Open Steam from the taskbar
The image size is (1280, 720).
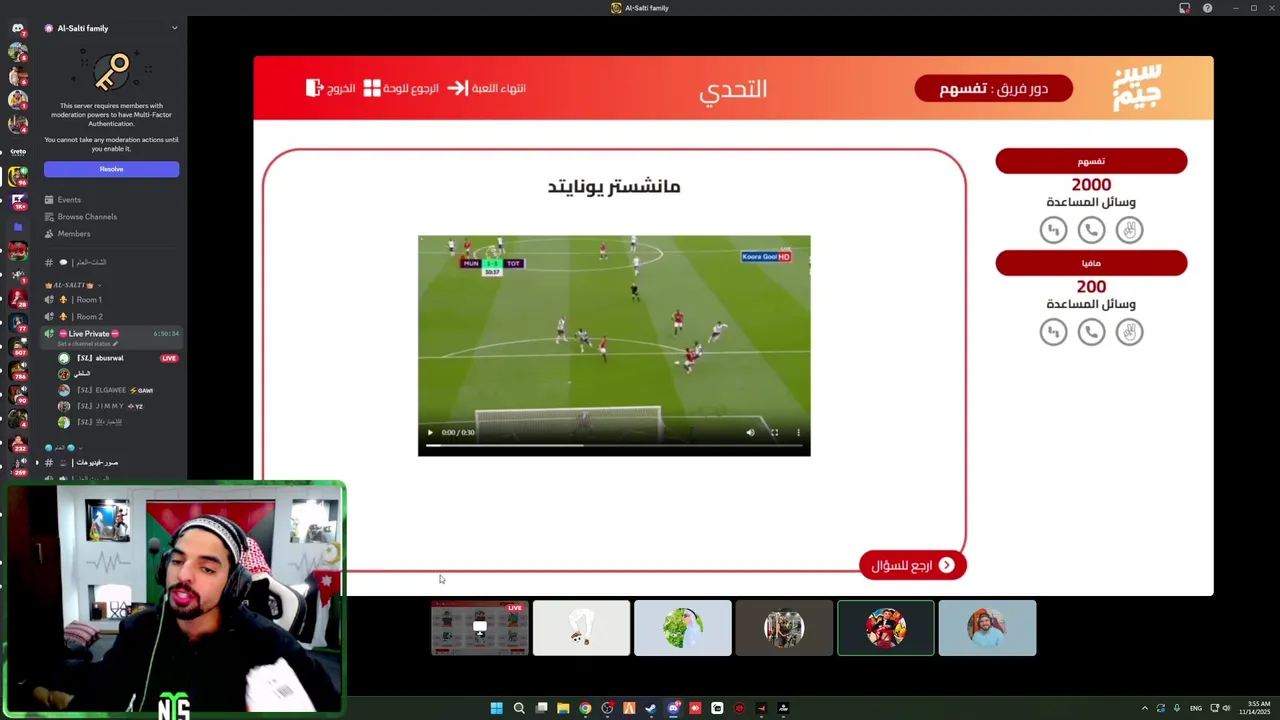pyautogui.click(x=651, y=708)
